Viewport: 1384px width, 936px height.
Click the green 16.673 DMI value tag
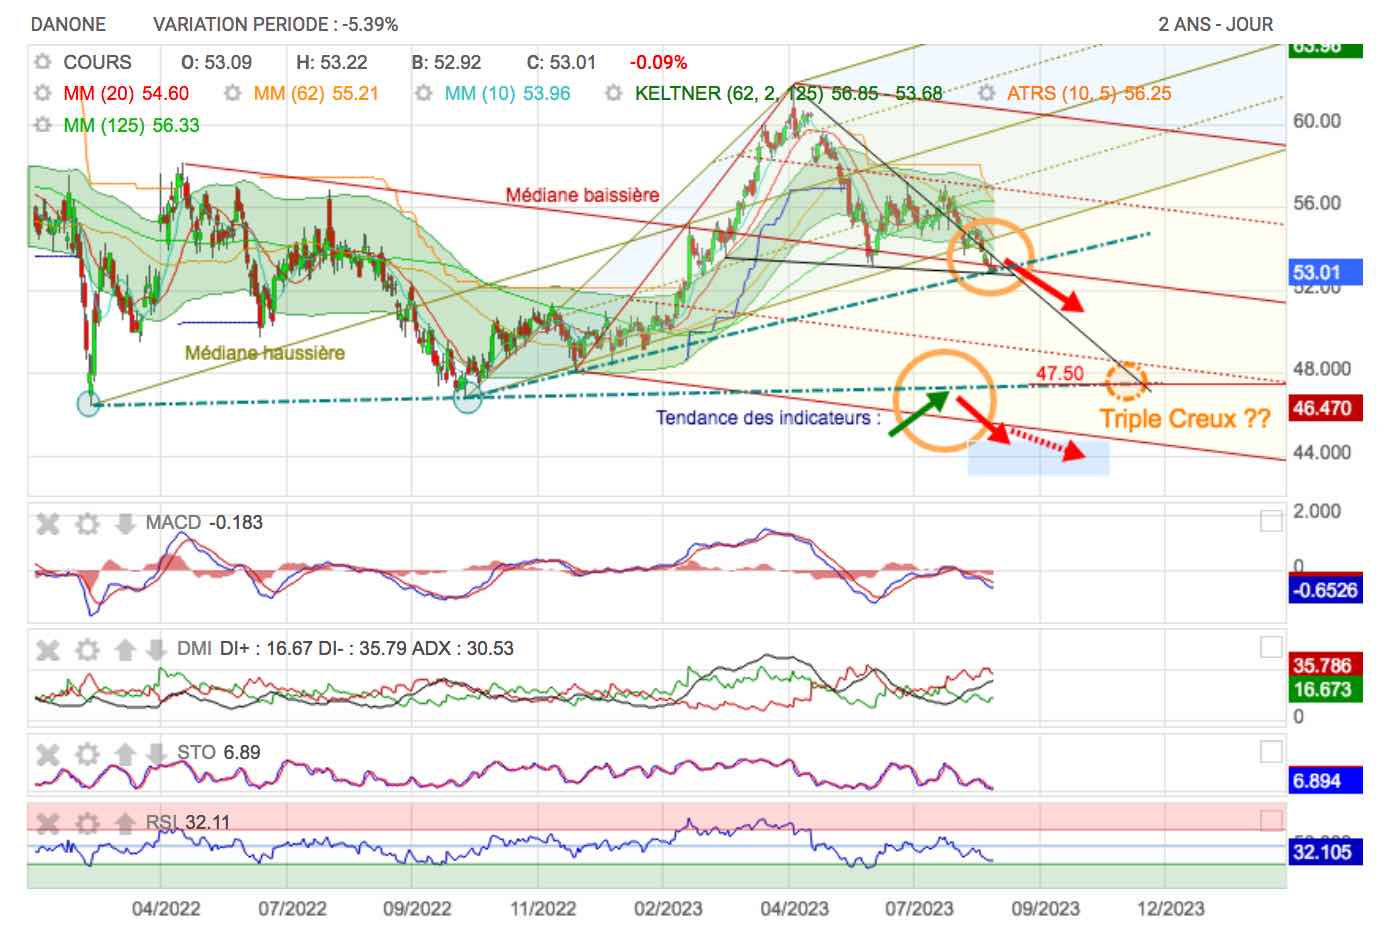tap(1324, 689)
